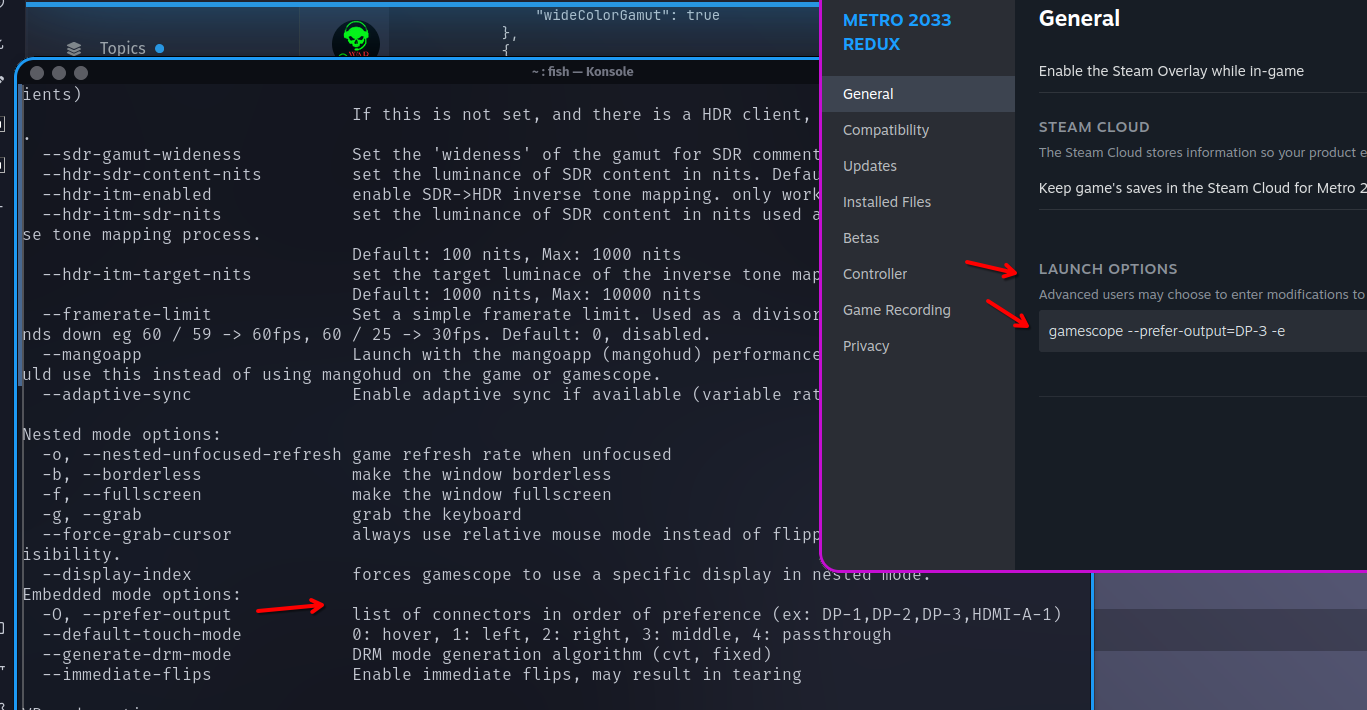
Task: Click the Enable Steam Overlay setting row
Action: [x=1170, y=71]
